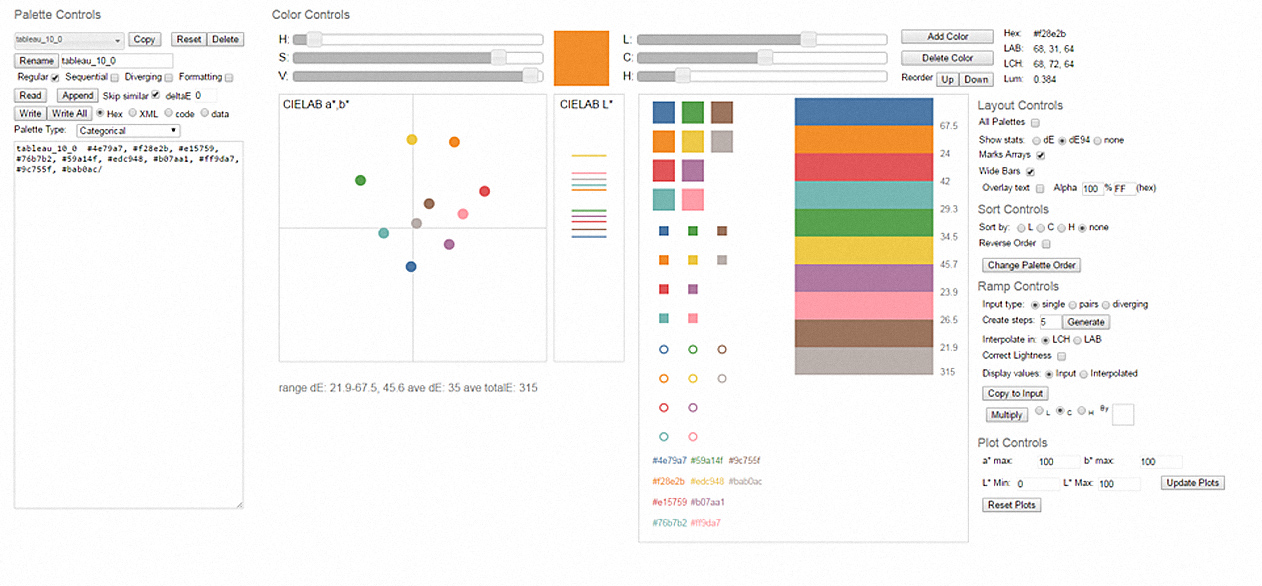Click the Change Palette Order button
This screenshot has width=1262, height=586.
(x=1030, y=265)
